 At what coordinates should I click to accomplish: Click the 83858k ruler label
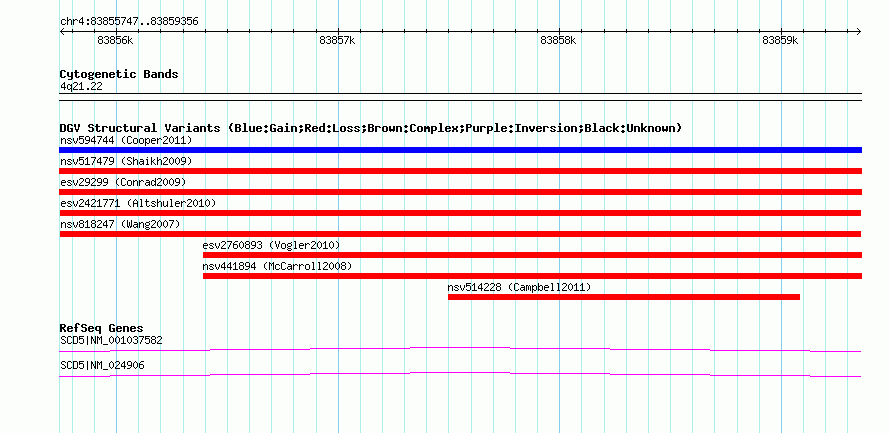point(559,40)
